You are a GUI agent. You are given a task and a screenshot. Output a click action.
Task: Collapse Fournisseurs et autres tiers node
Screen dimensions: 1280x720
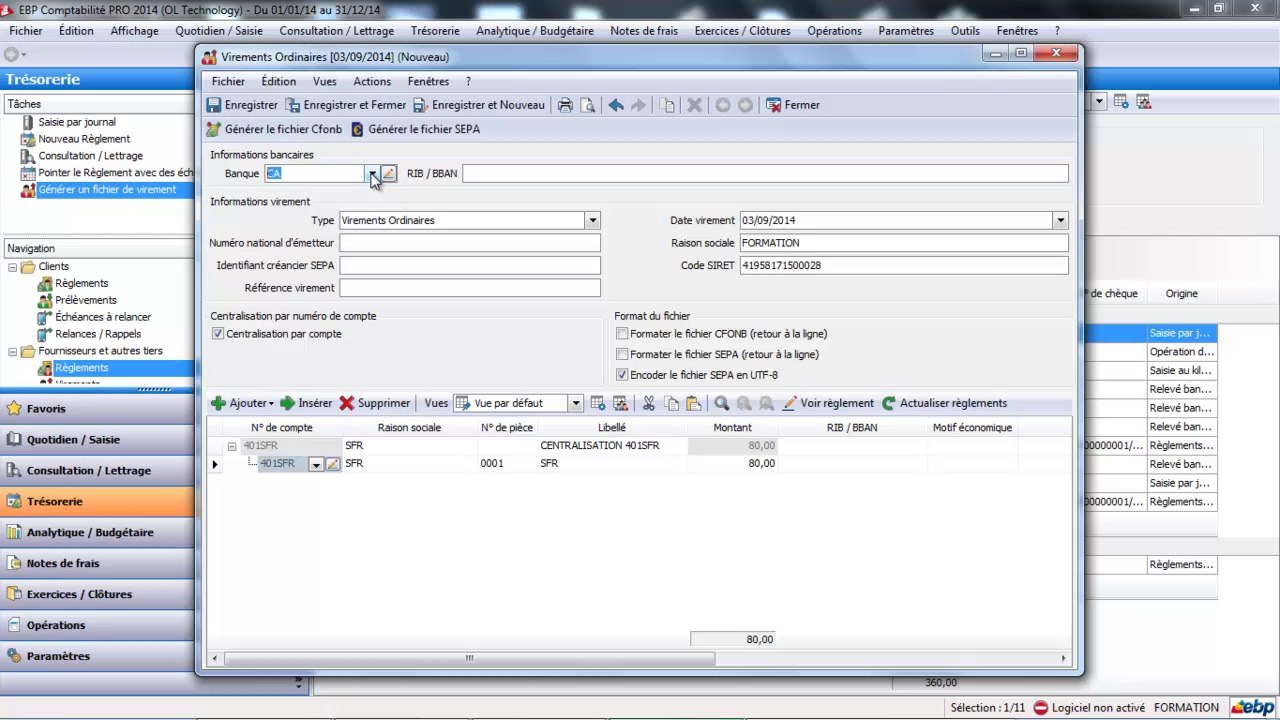click(13, 351)
